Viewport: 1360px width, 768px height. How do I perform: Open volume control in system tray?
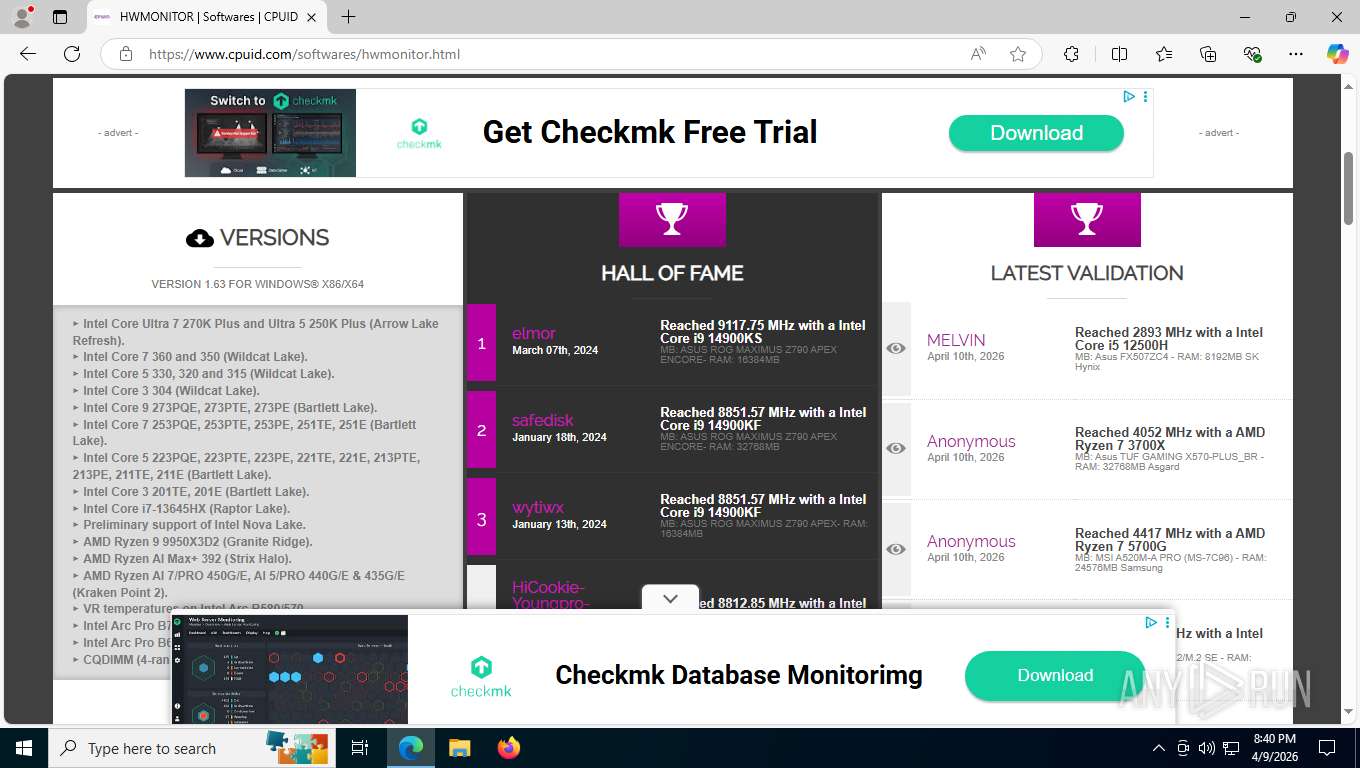pos(1207,748)
